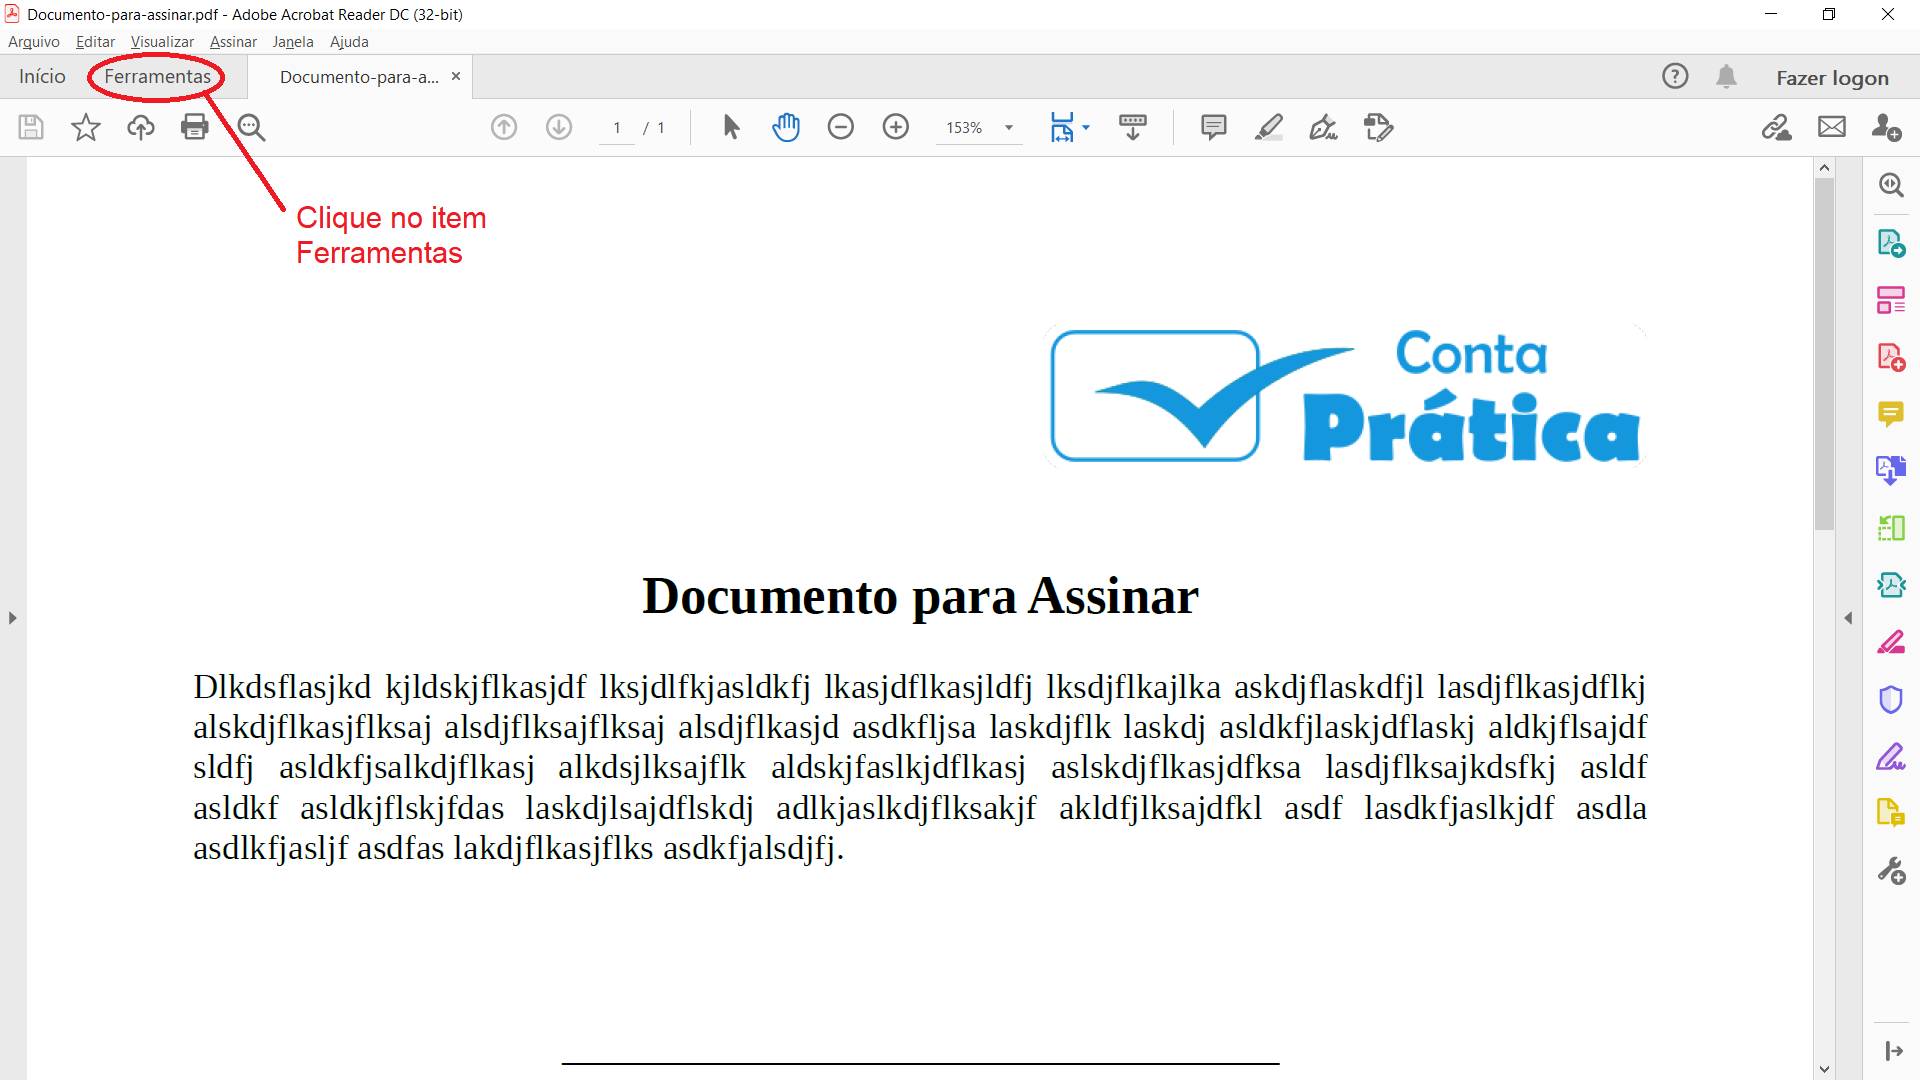Expand fit page options dropdown arrow

1086,127
